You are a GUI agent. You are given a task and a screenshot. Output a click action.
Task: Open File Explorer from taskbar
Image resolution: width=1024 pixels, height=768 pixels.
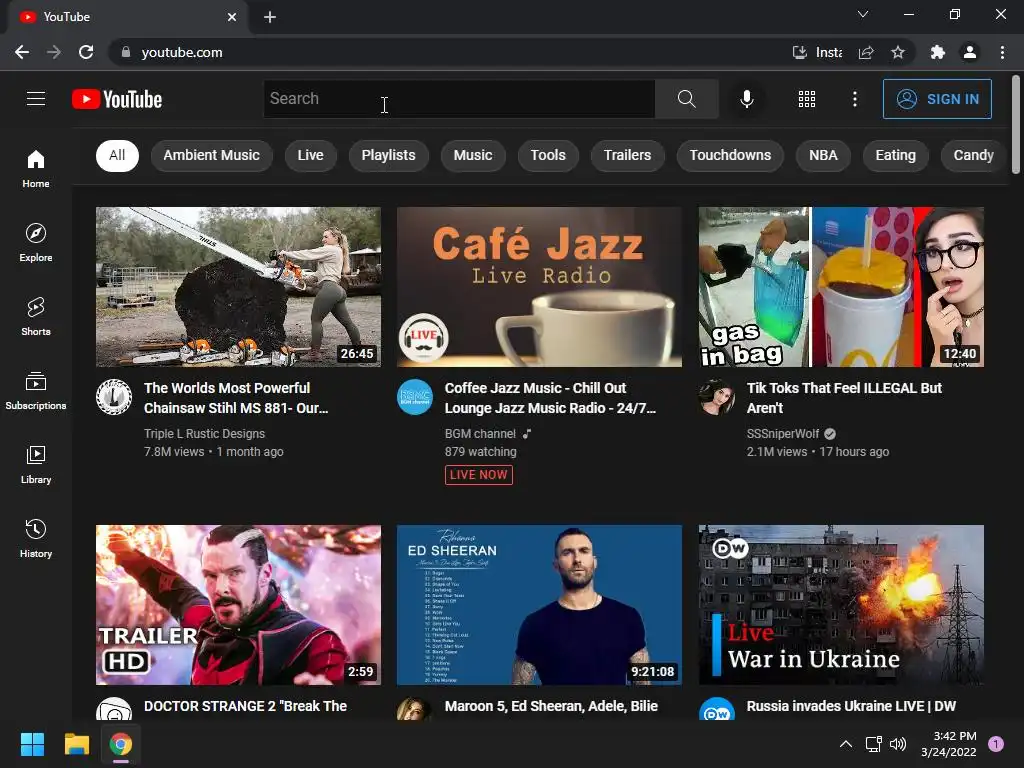pos(76,744)
